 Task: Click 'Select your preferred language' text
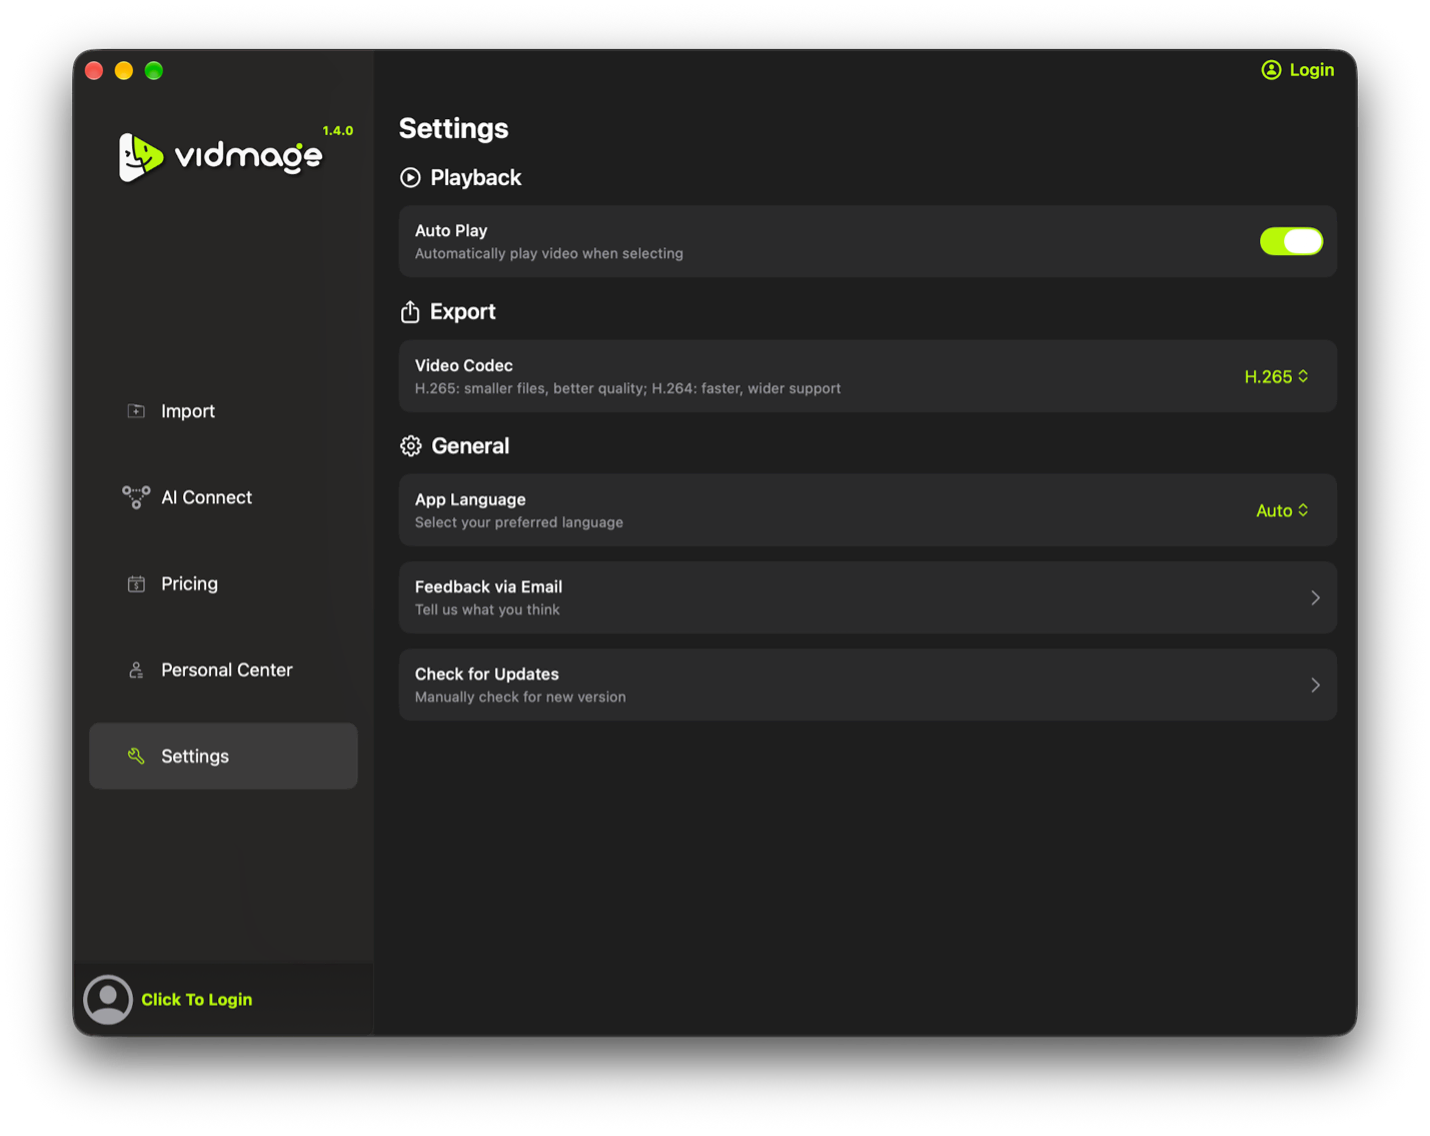click(519, 523)
